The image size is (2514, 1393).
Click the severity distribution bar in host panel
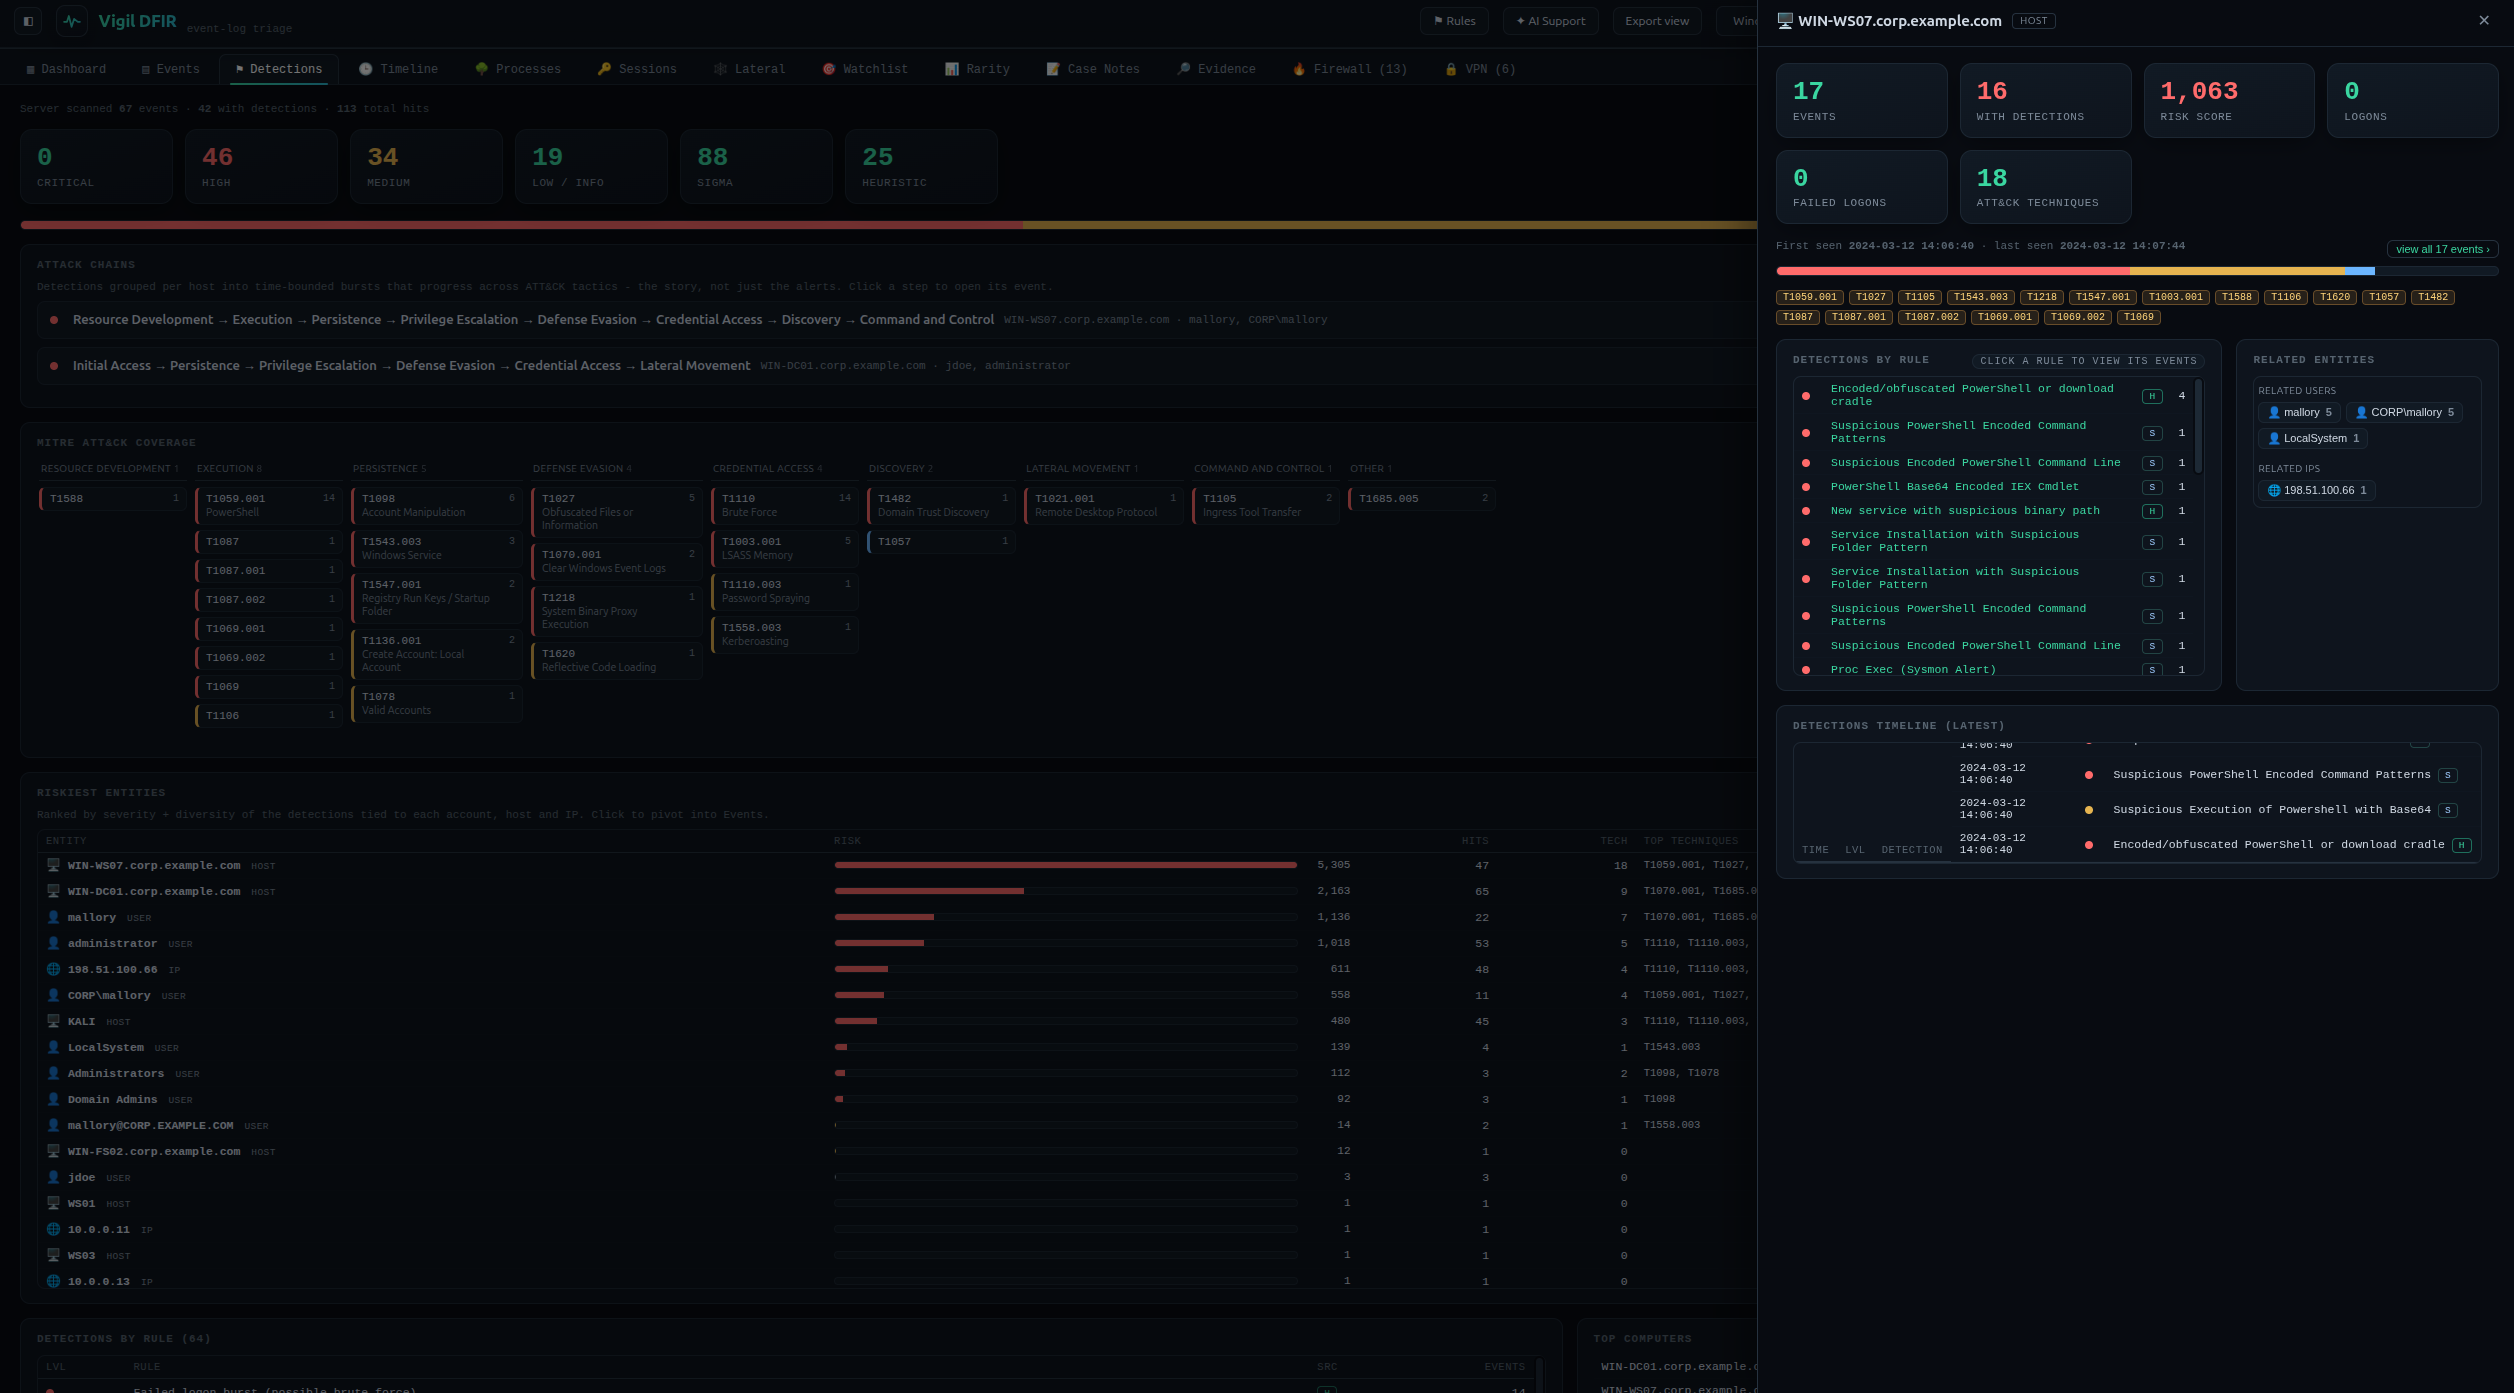pos(2137,271)
